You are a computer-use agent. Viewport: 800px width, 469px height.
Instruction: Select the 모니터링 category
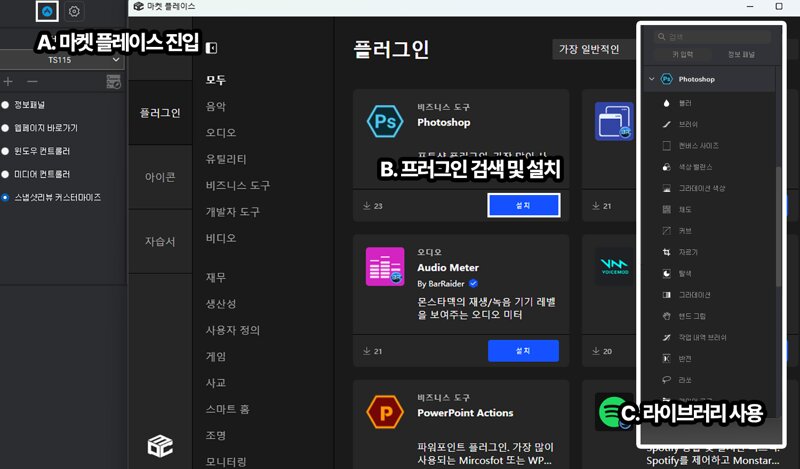point(226,462)
